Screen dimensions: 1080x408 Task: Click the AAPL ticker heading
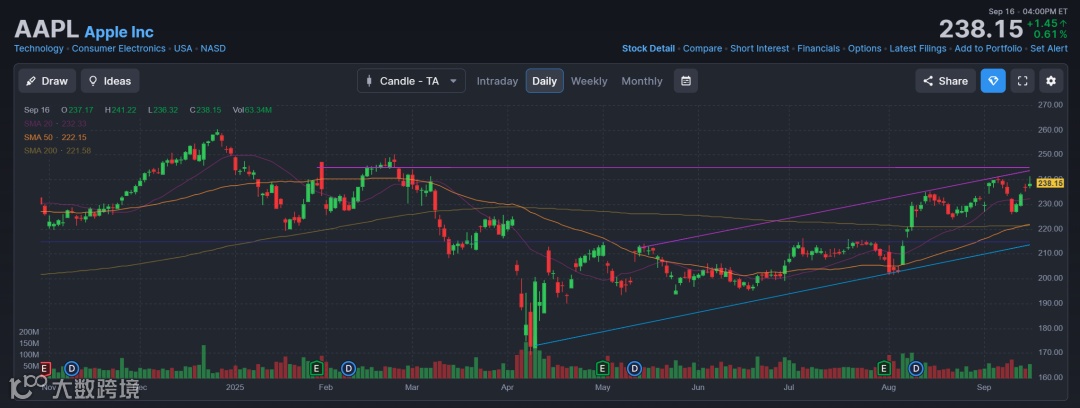(x=47, y=30)
